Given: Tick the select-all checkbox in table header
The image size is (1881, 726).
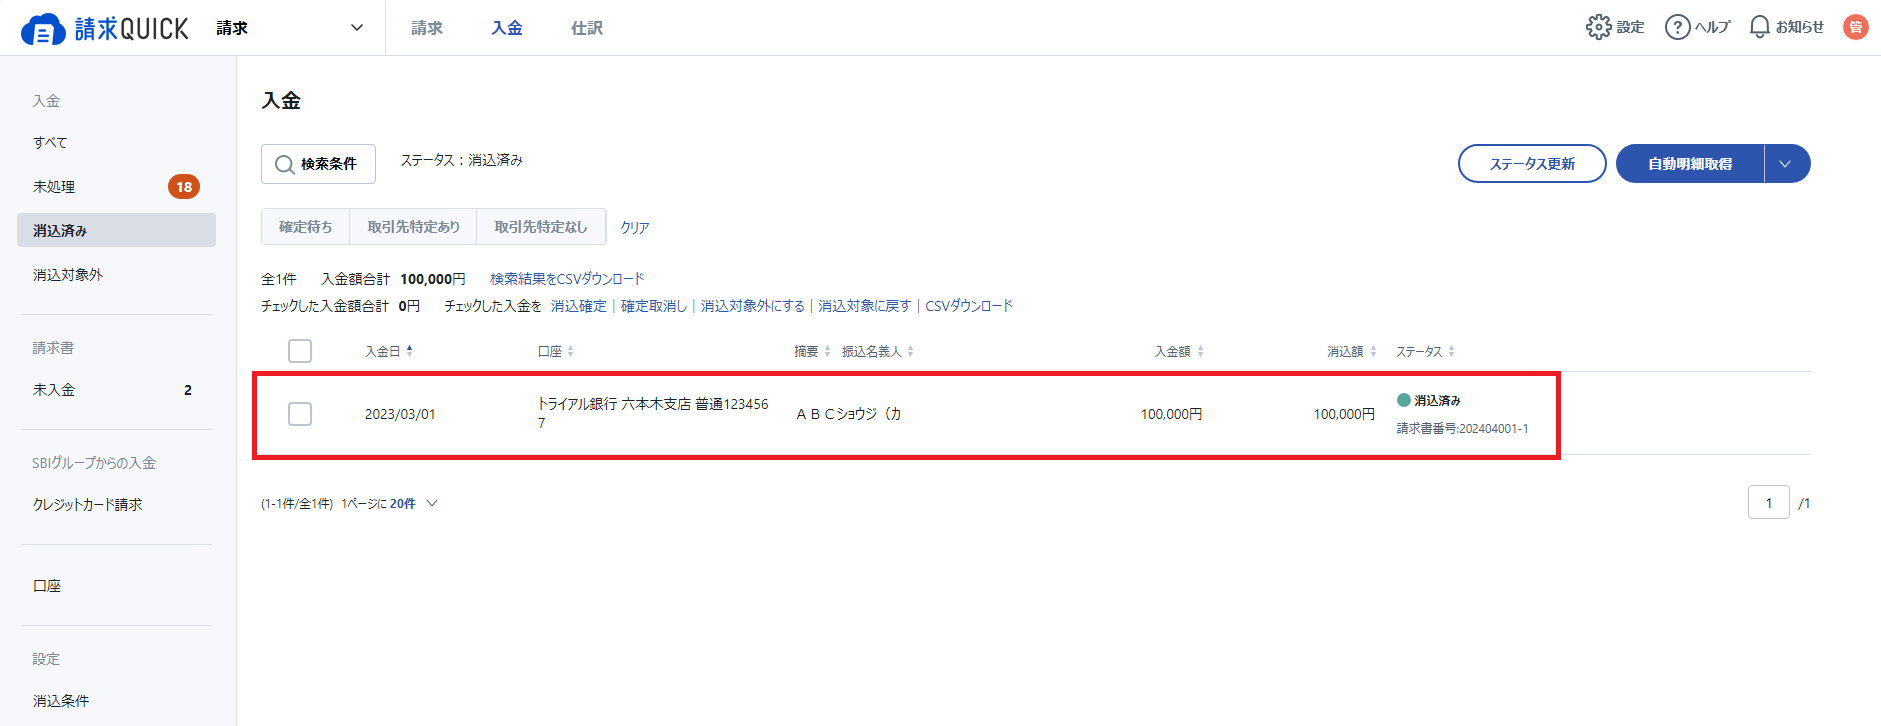Looking at the screenshot, I should coord(300,351).
